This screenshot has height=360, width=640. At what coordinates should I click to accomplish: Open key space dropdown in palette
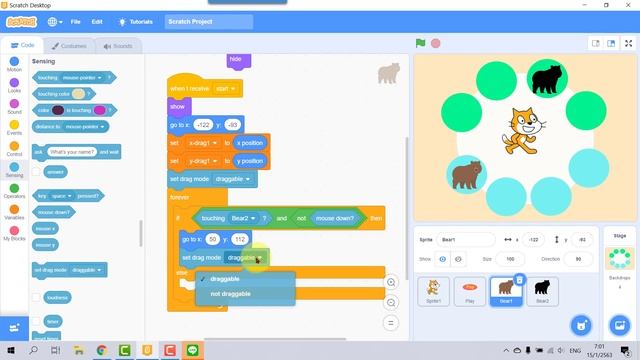pyautogui.click(x=61, y=196)
